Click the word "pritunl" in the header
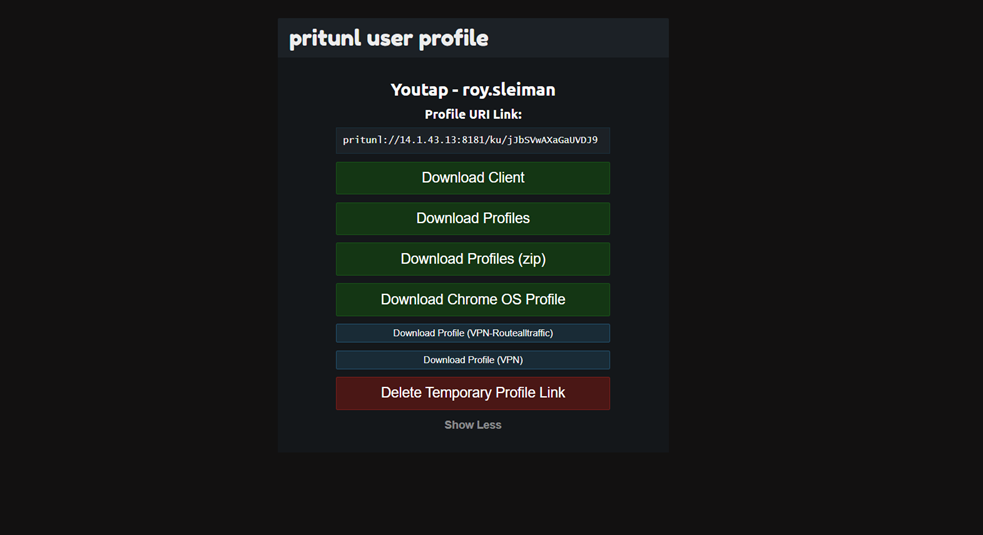This screenshot has width=983, height=535. (318, 39)
